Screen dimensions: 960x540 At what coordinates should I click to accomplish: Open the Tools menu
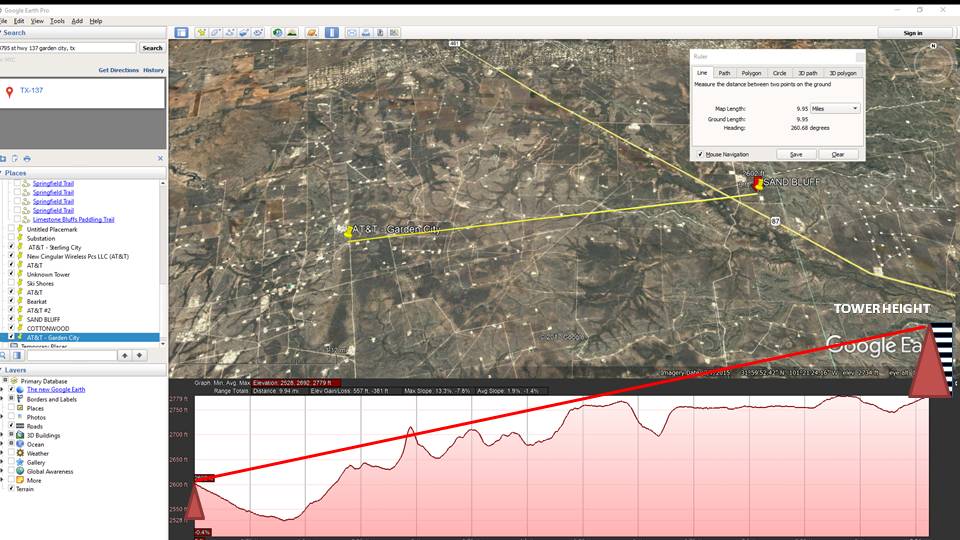point(57,21)
